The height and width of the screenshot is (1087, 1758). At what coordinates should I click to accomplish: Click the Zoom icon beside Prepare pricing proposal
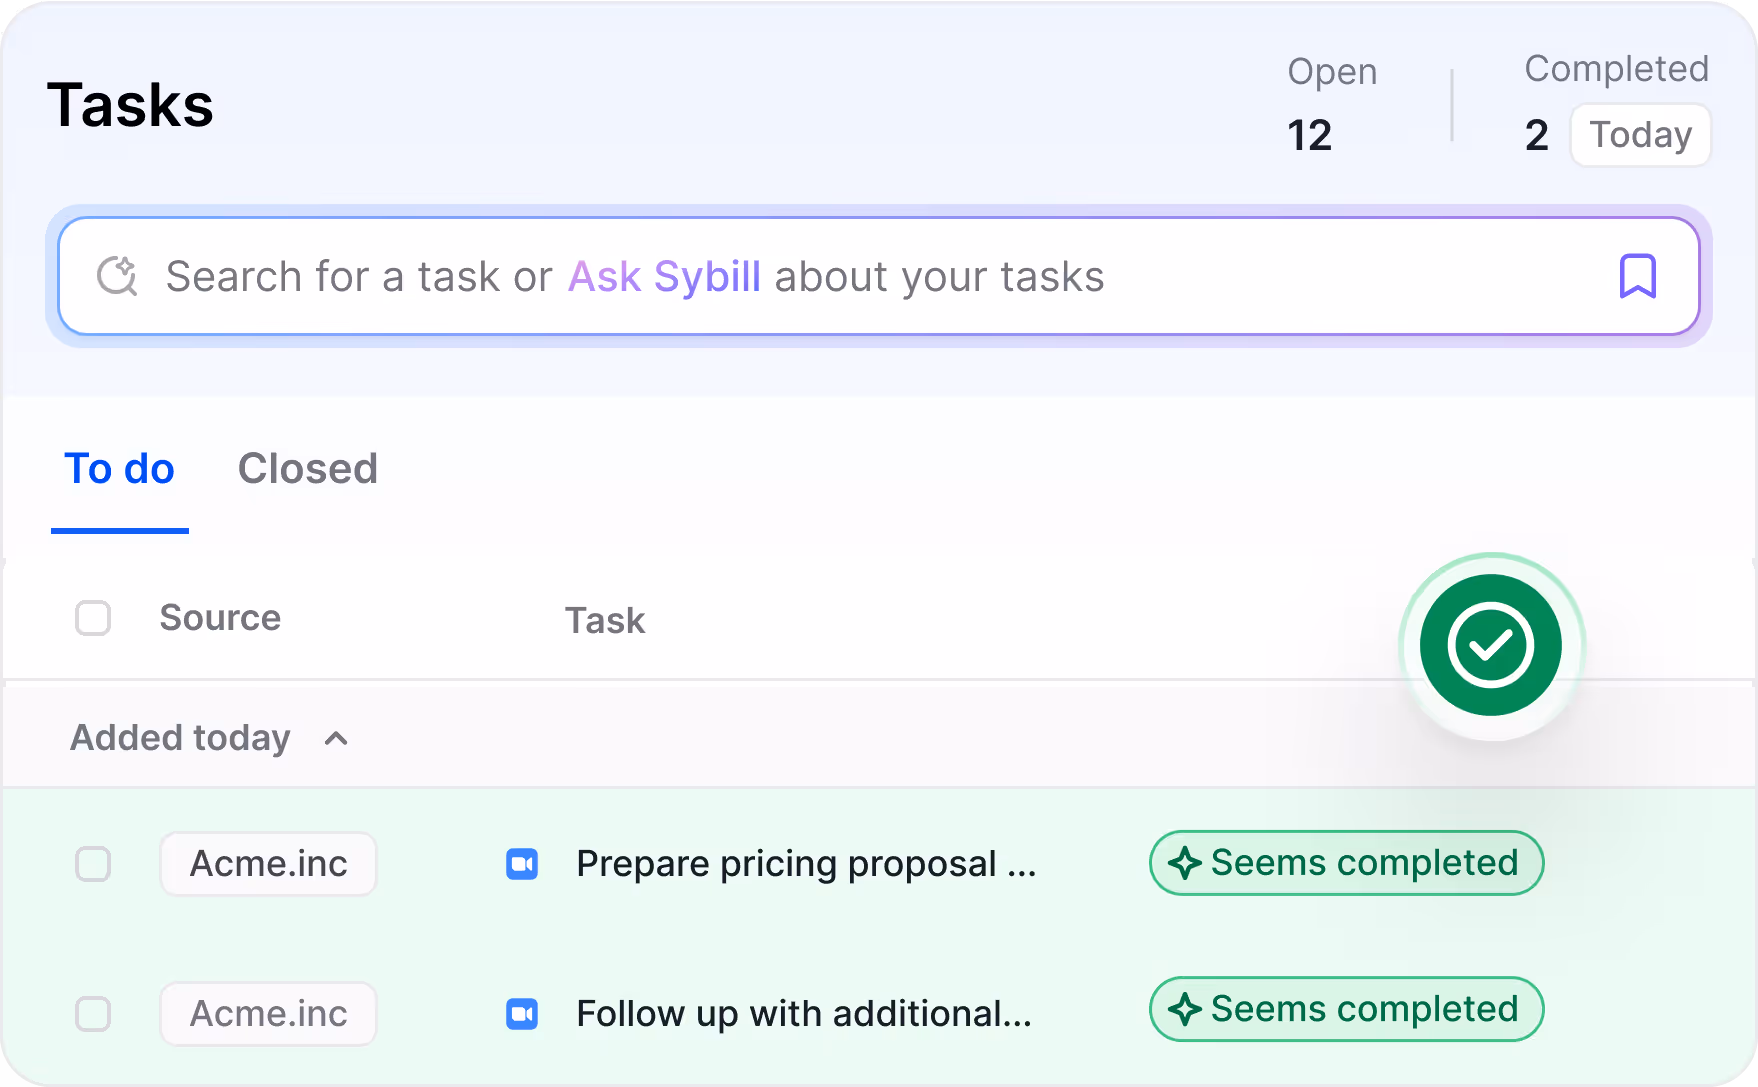click(522, 864)
